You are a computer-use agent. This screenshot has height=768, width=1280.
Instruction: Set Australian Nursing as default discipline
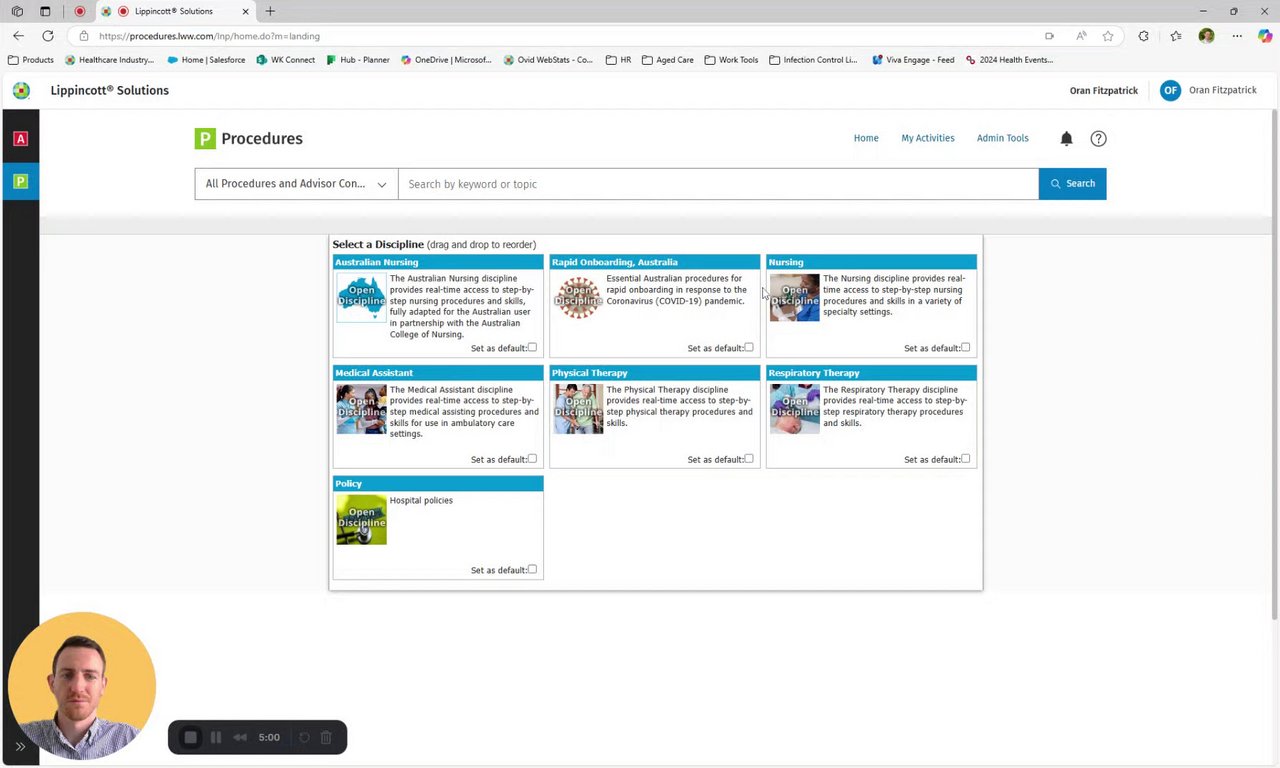532,348
